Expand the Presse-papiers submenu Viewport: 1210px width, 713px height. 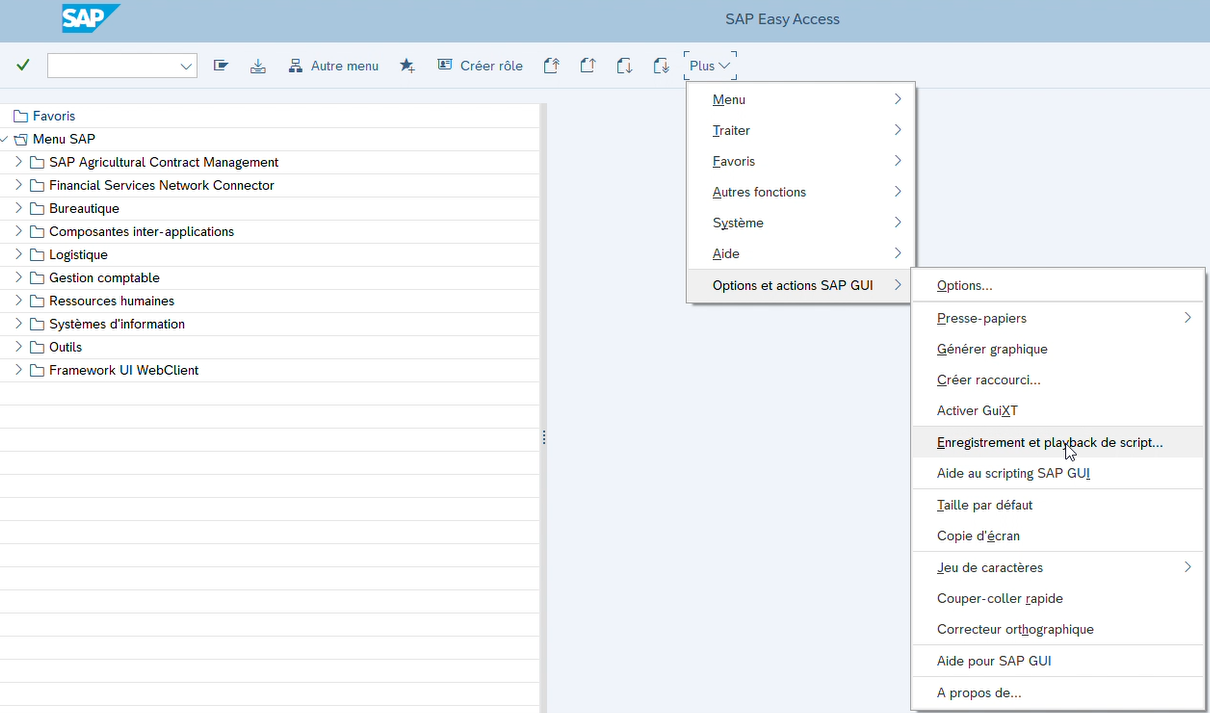(1058, 318)
